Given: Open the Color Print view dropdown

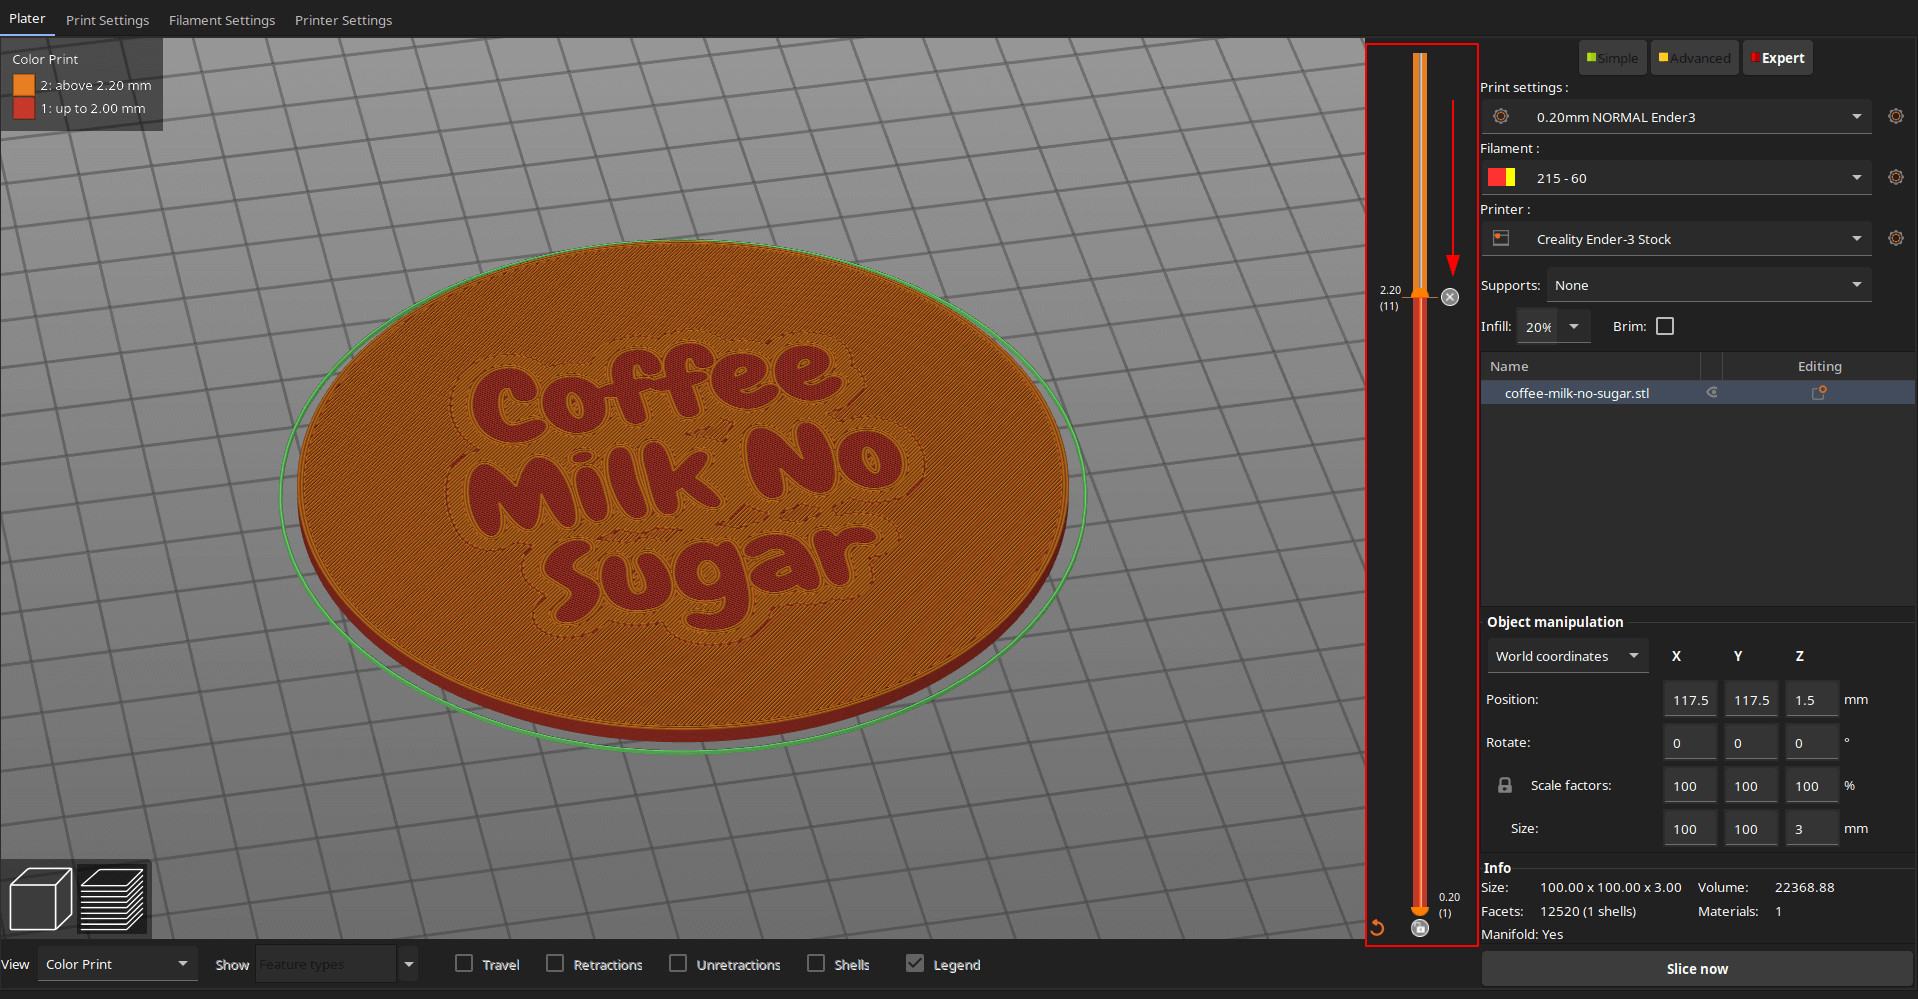Looking at the screenshot, I should pyautogui.click(x=116, y=965).
